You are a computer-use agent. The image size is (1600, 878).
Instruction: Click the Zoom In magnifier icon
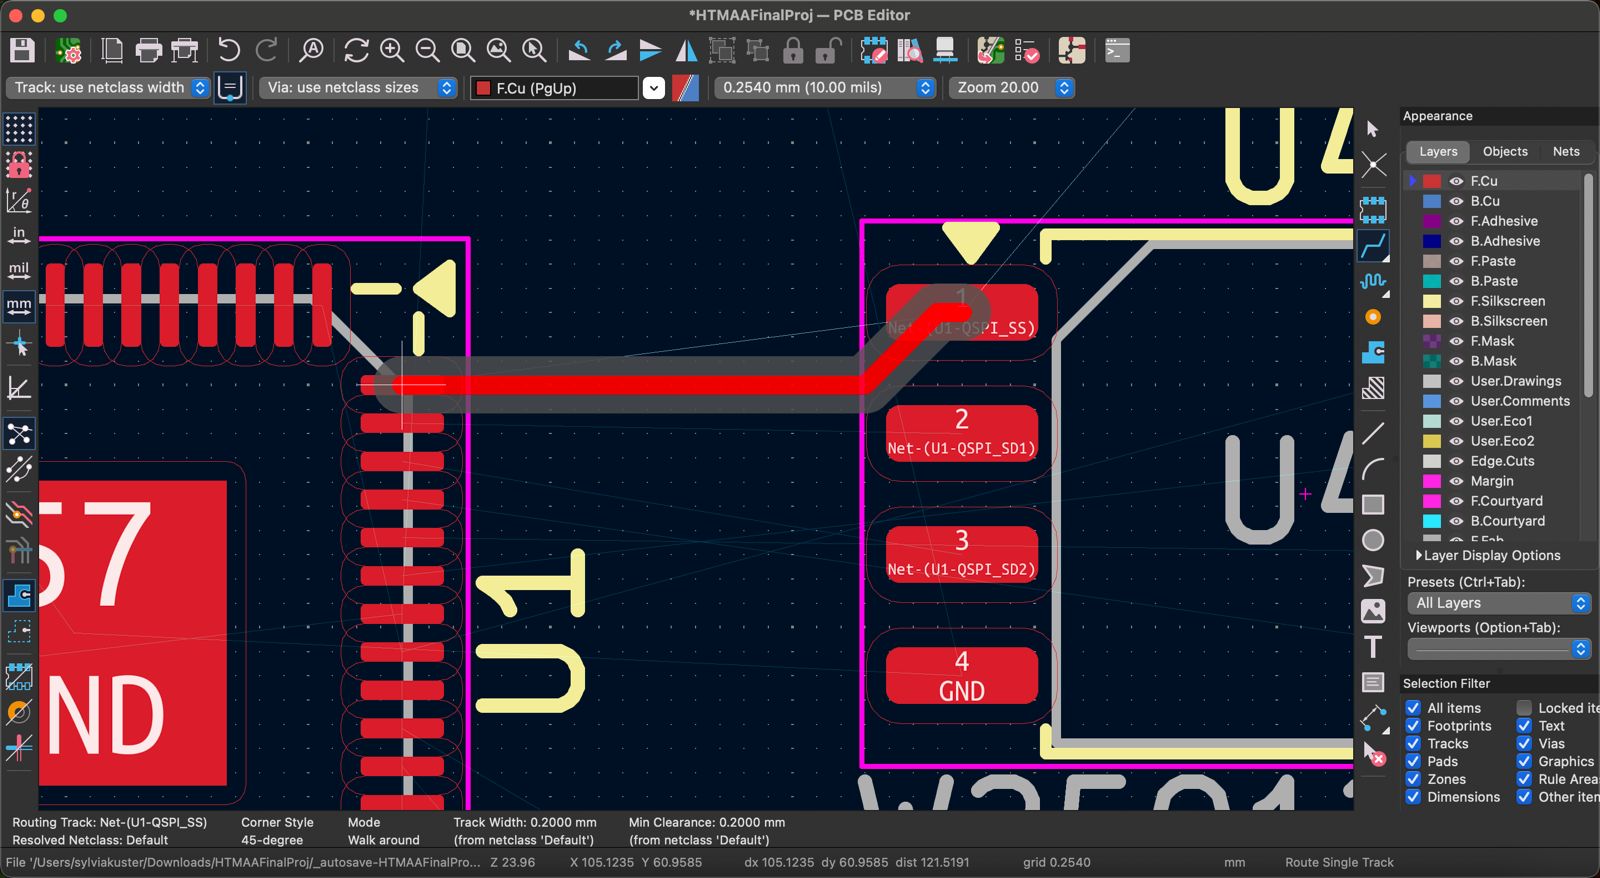(392, 50)
